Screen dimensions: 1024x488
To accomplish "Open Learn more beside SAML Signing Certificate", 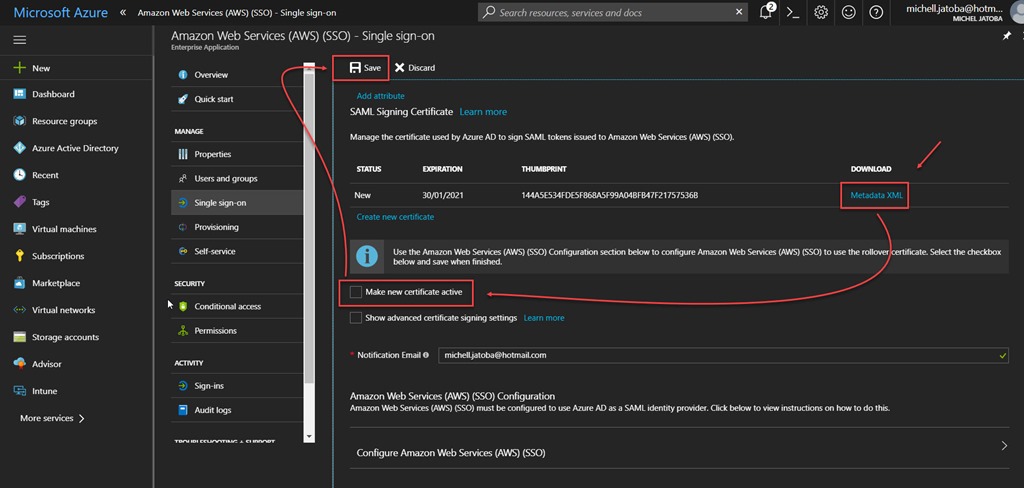I will pos(483,112).
